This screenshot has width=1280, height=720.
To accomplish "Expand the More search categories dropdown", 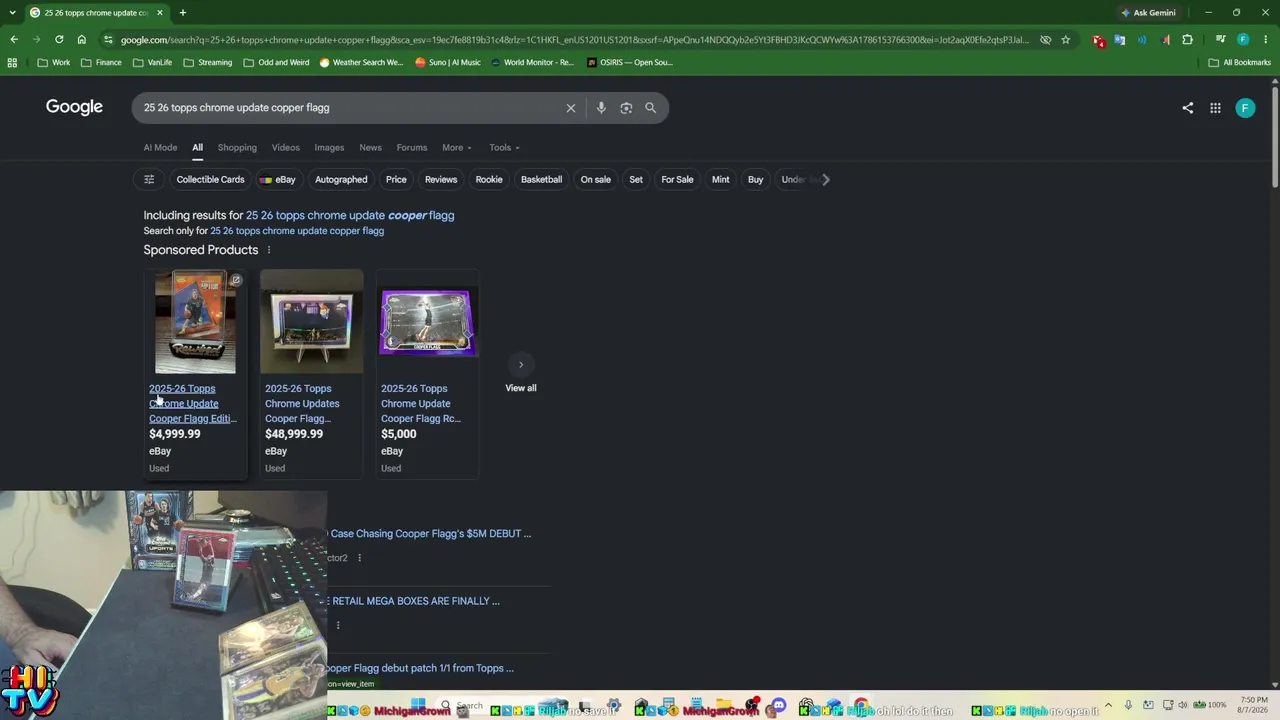I will 457,148.
